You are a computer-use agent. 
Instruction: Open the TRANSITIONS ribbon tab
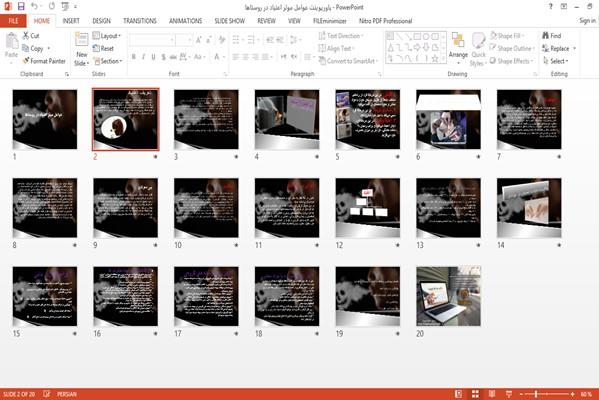(x=139, y=21)
